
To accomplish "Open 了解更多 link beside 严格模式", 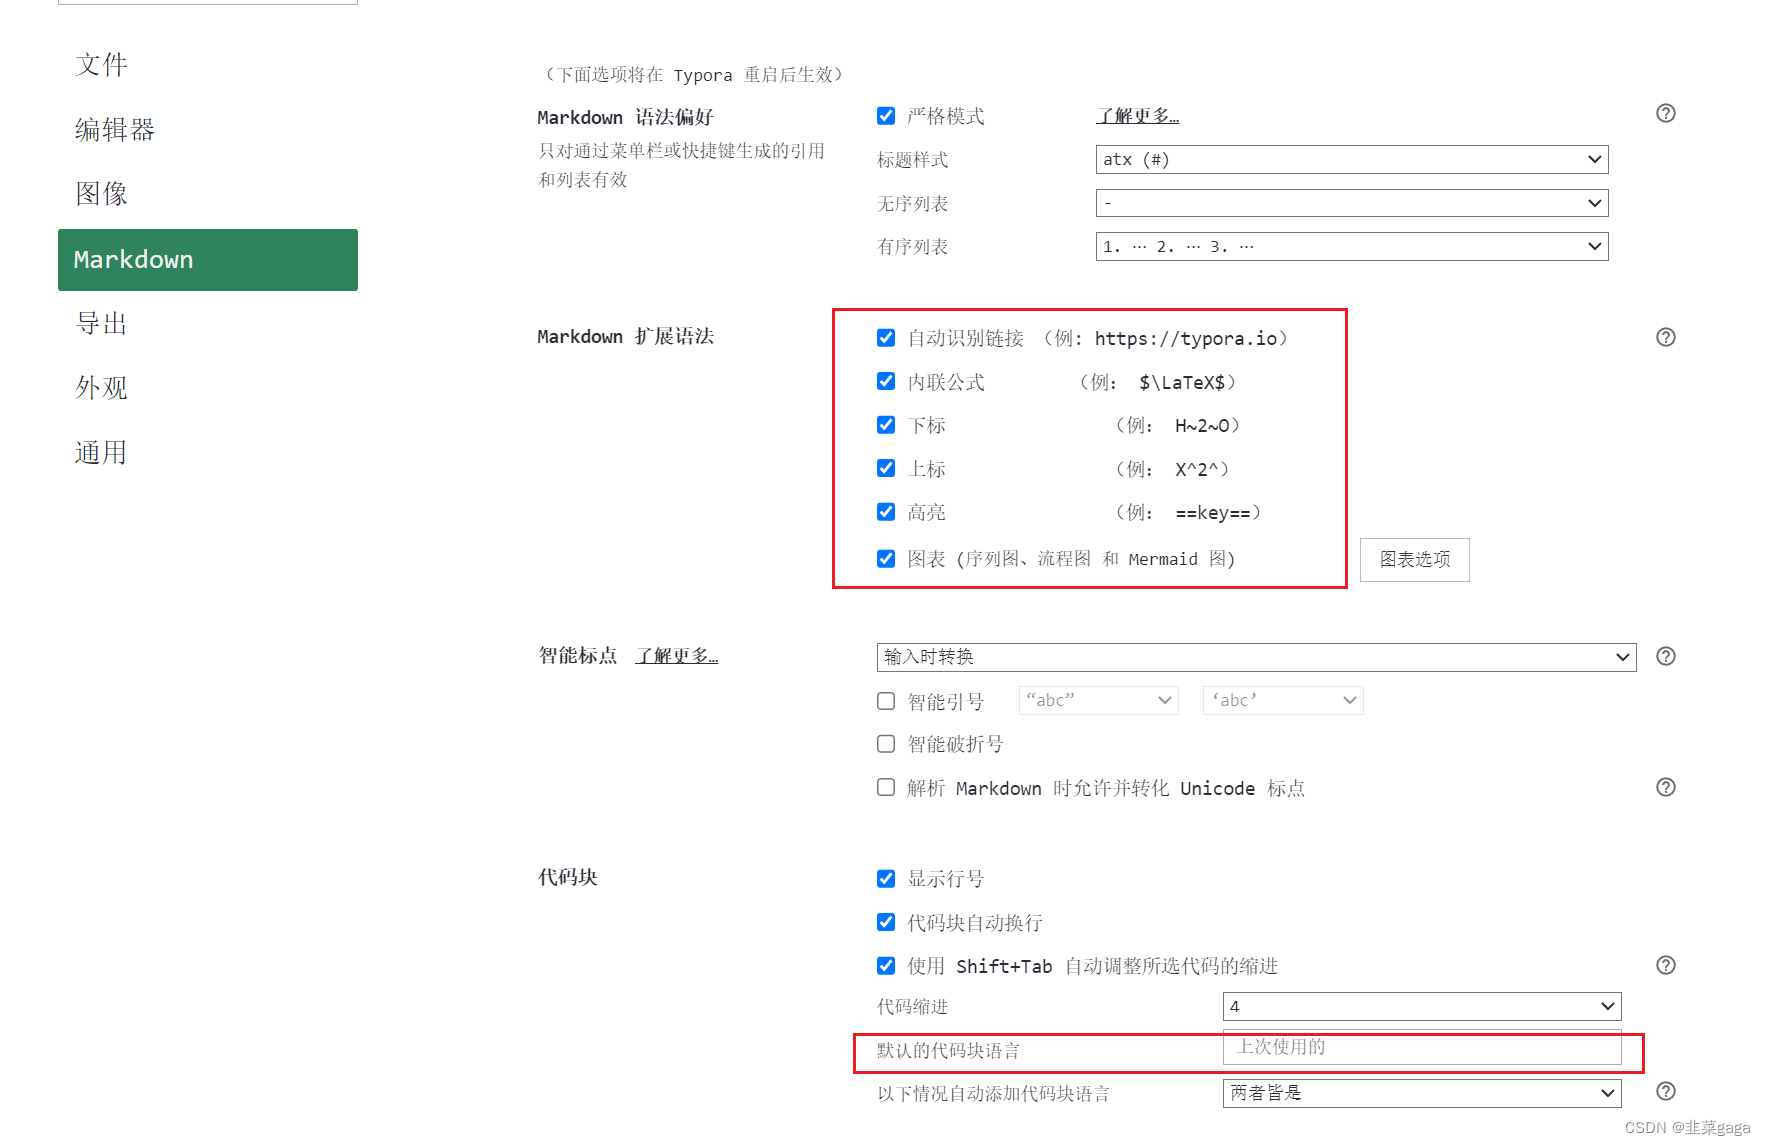I will [1138, 116].
